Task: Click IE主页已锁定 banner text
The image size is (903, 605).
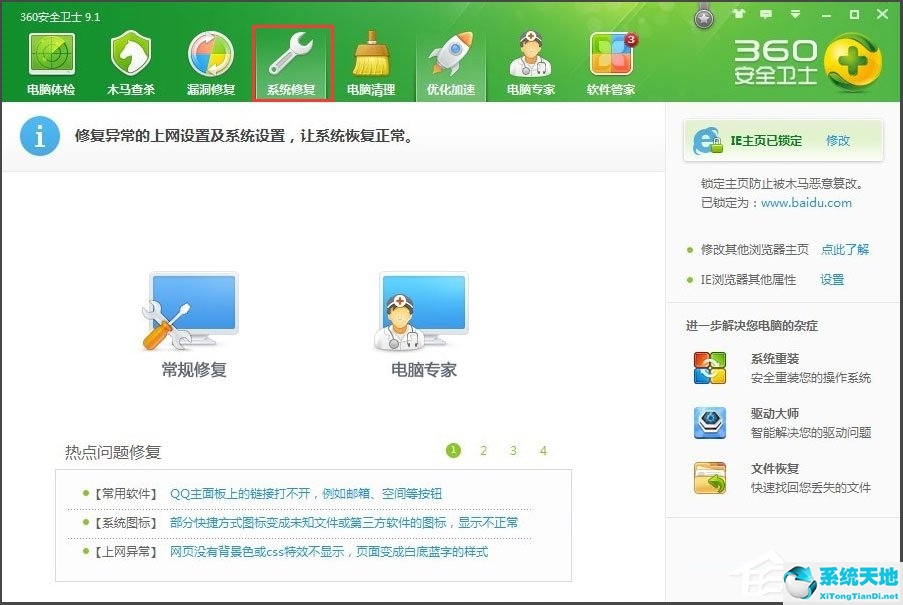Action: click(766, 140)
